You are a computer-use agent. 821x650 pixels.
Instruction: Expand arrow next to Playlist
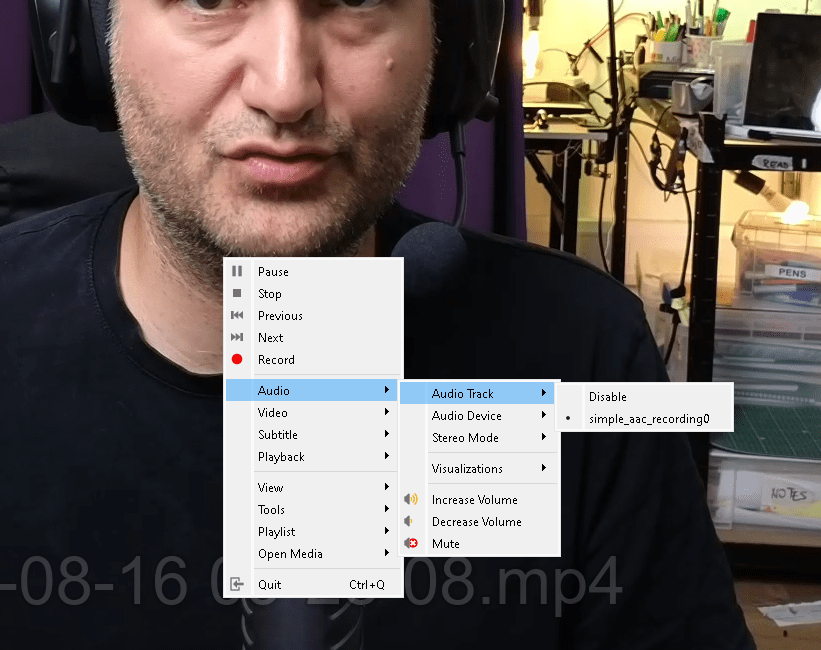tap(386, 531)
